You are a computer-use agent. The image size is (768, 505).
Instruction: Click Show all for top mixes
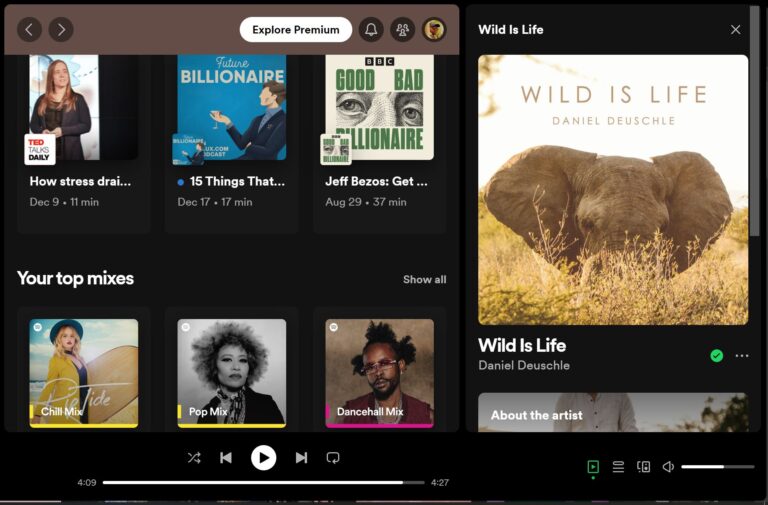[424, 279]
